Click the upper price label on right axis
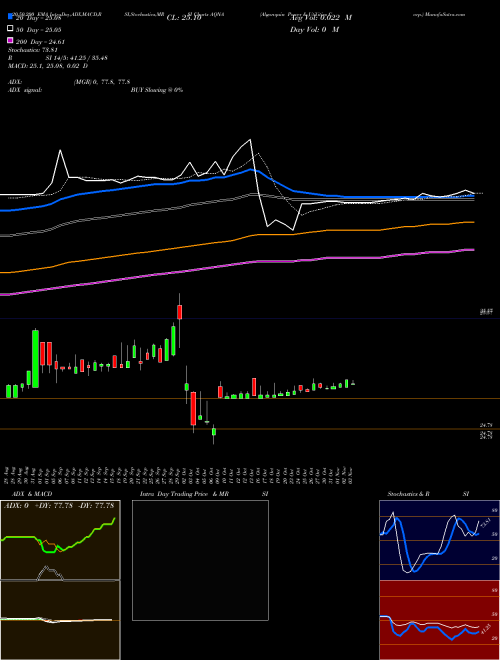 tap(486, 312)
